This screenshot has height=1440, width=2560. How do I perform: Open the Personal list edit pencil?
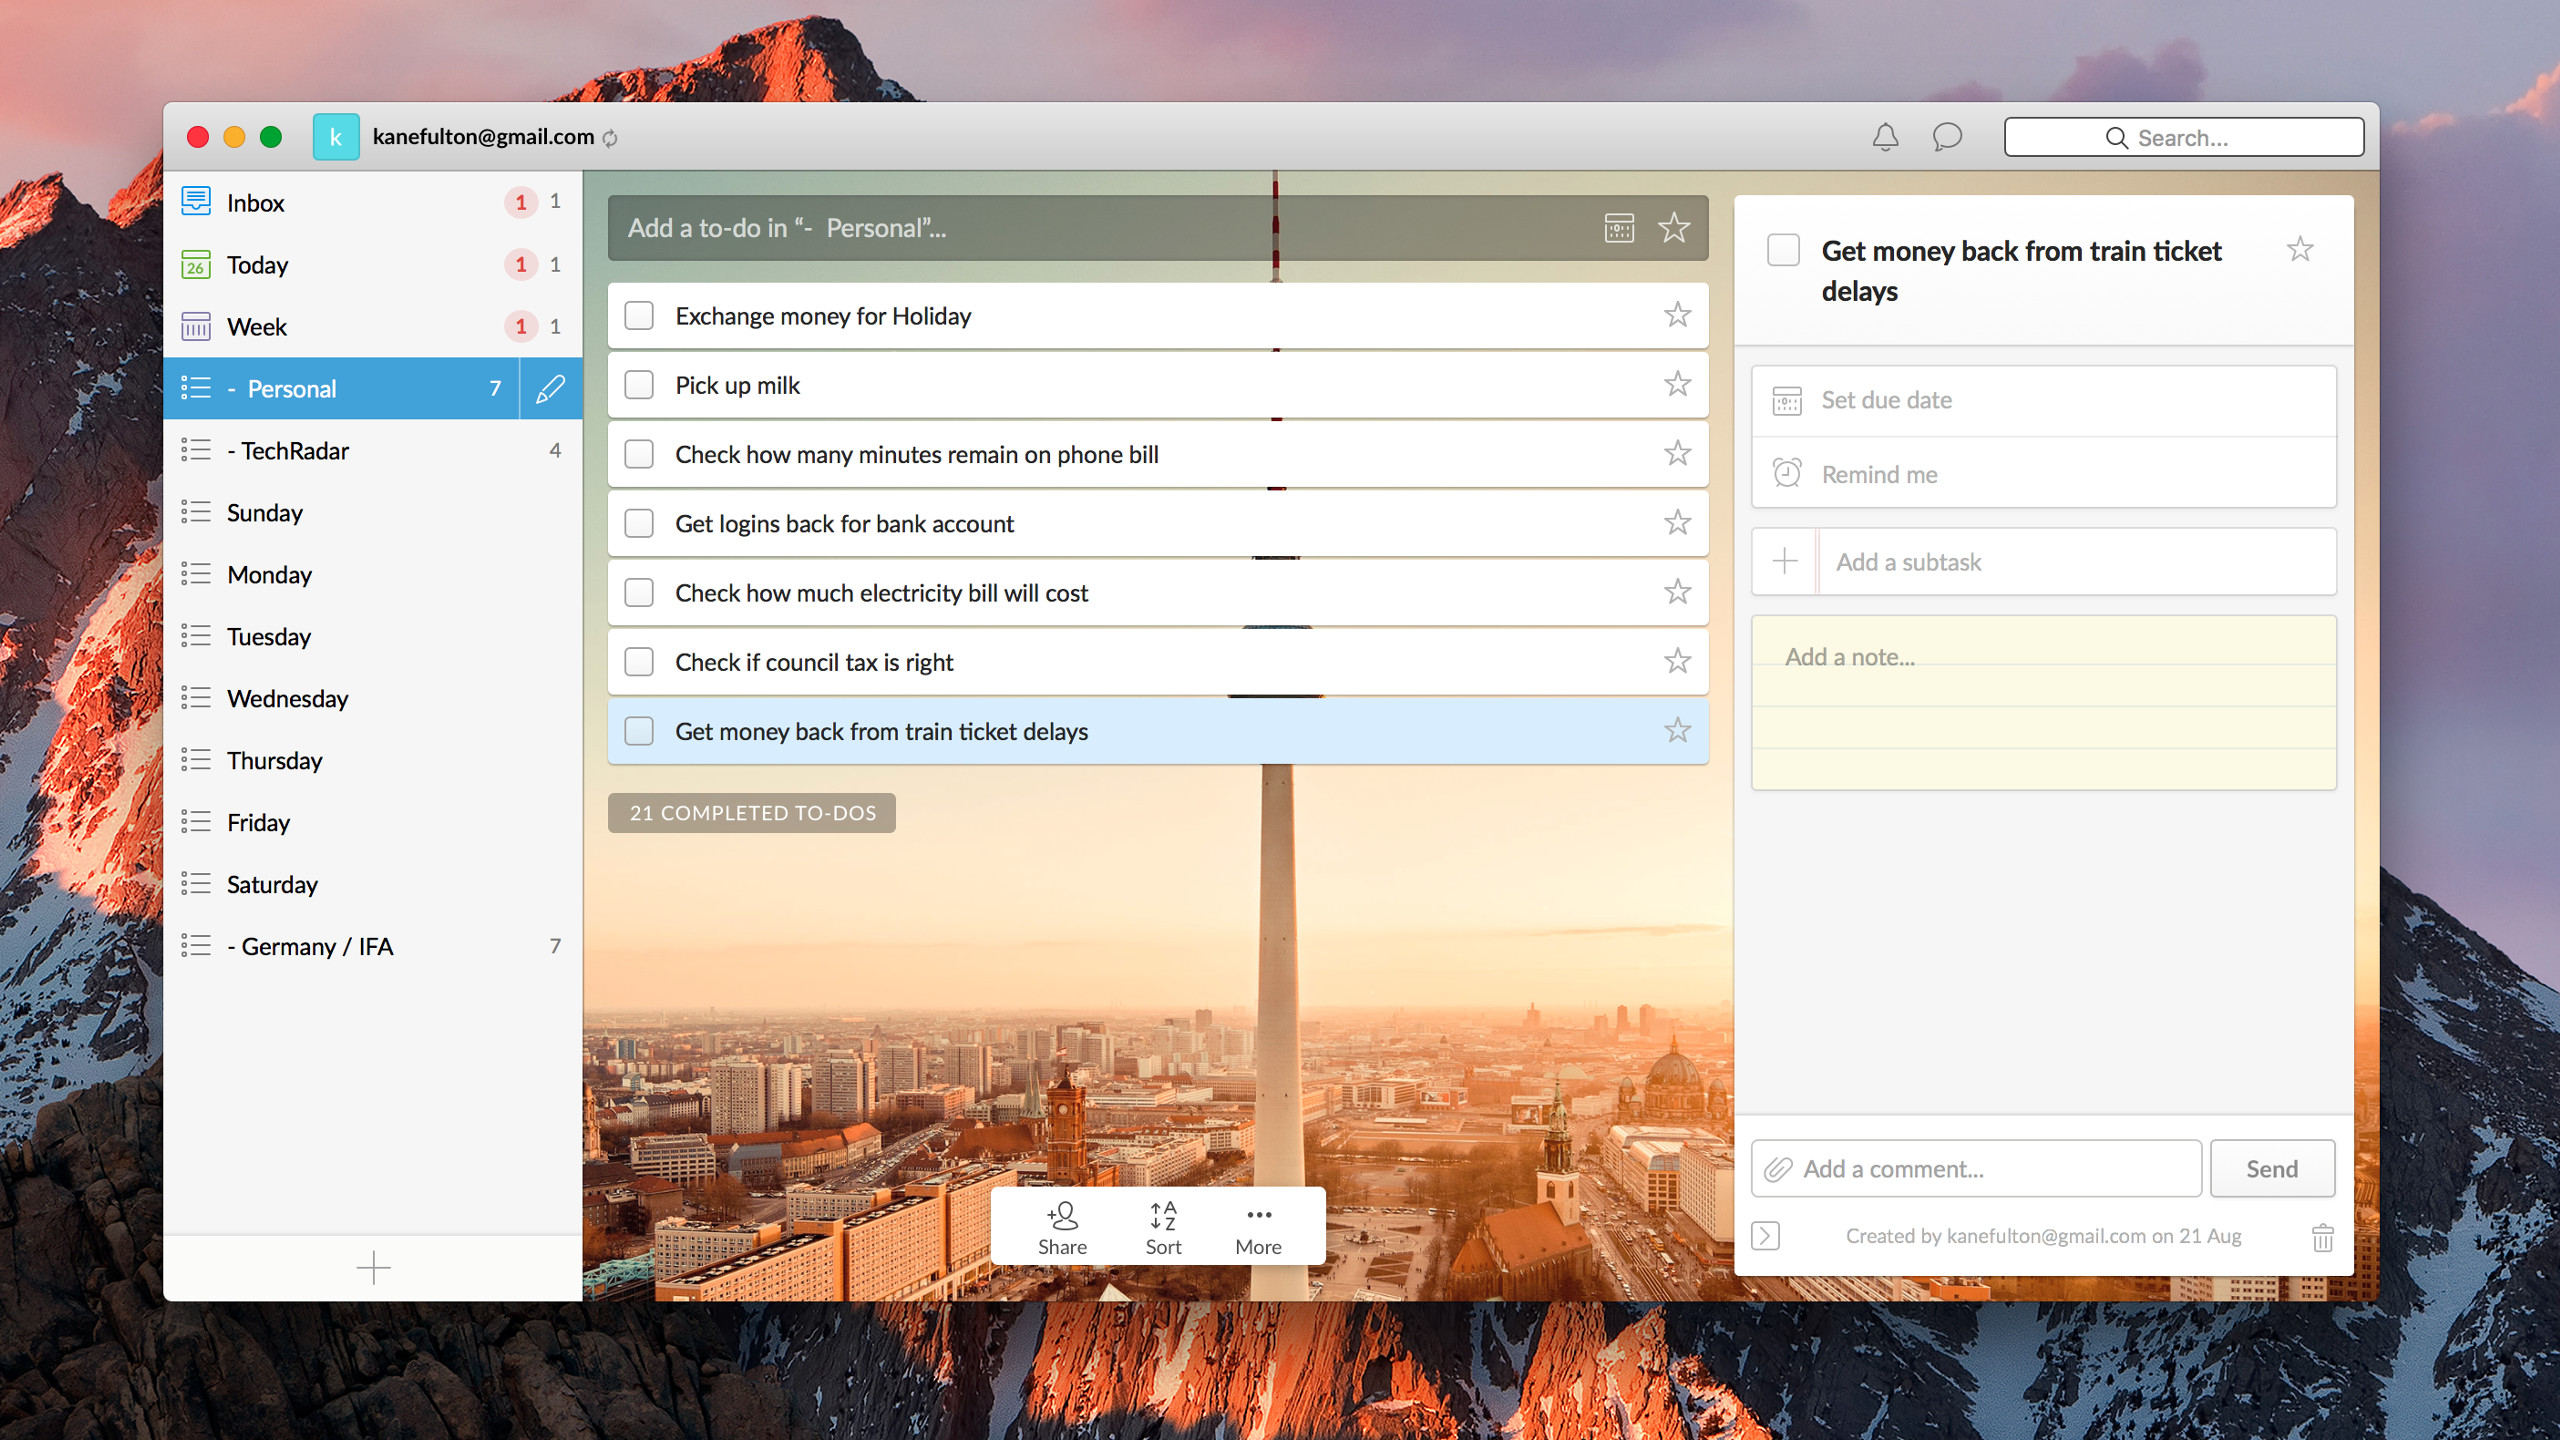tap(550, 388)
